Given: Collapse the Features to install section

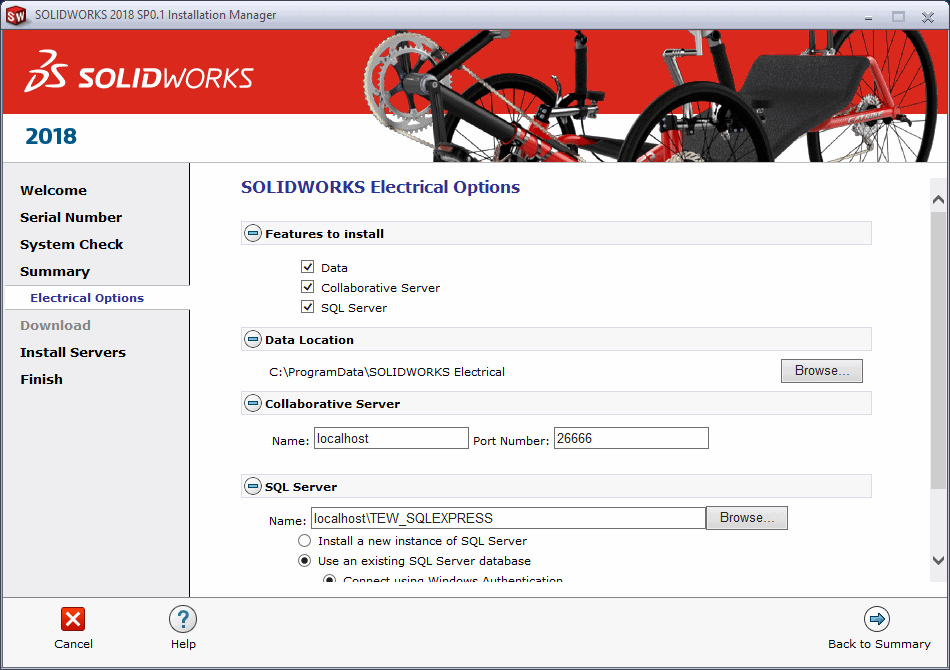Looking at the screenshot, I should 253,234.
